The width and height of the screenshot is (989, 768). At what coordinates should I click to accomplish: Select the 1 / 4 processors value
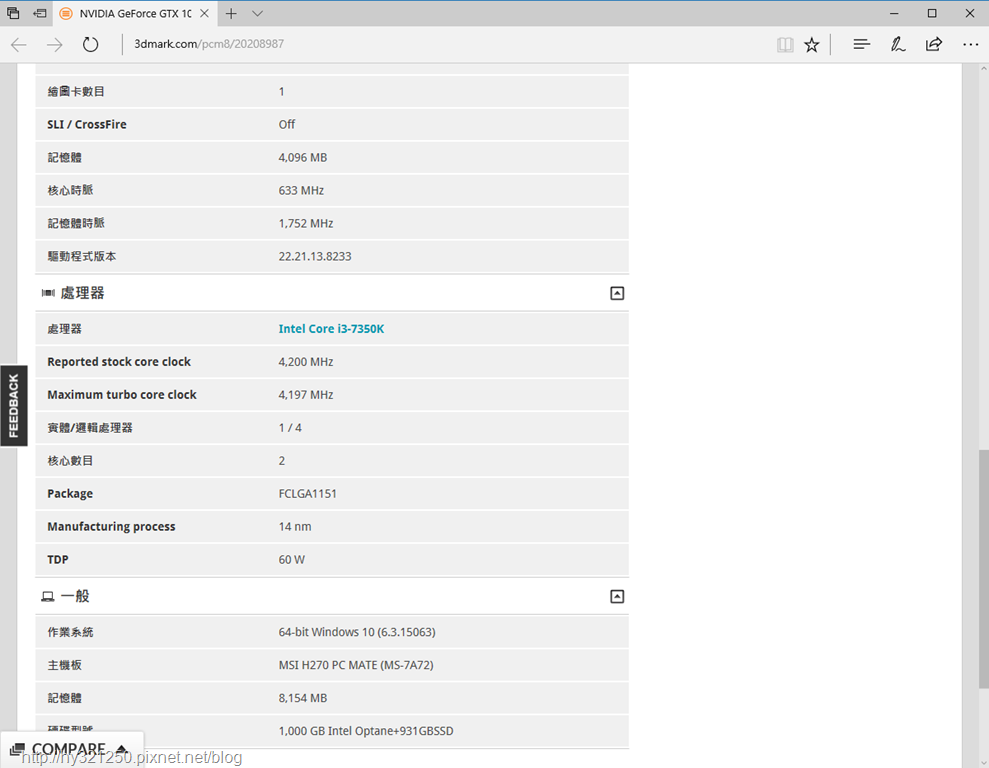[x=290, y=428]
